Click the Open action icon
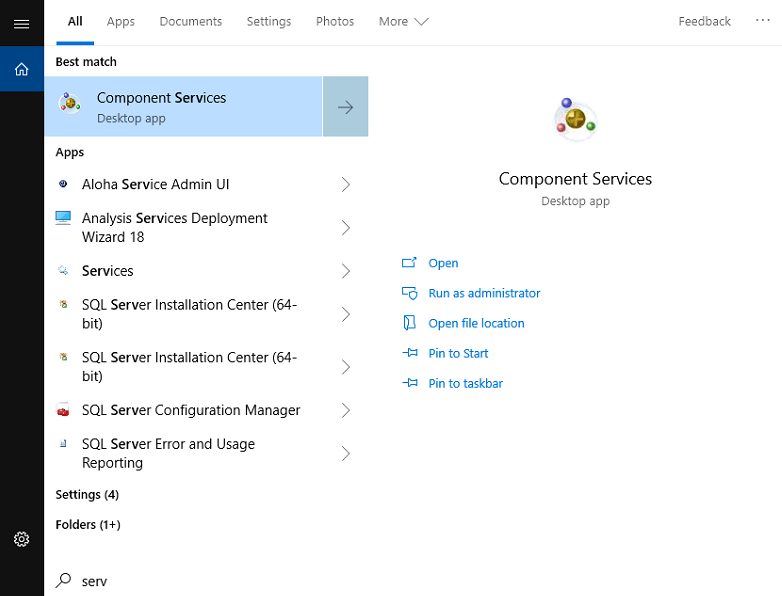 [x=409, y=262]
